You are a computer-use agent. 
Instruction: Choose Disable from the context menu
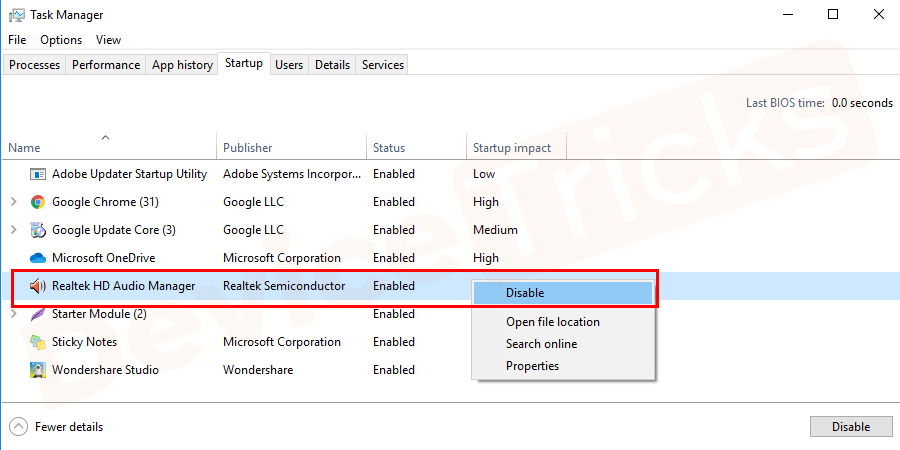pos(562,293)
